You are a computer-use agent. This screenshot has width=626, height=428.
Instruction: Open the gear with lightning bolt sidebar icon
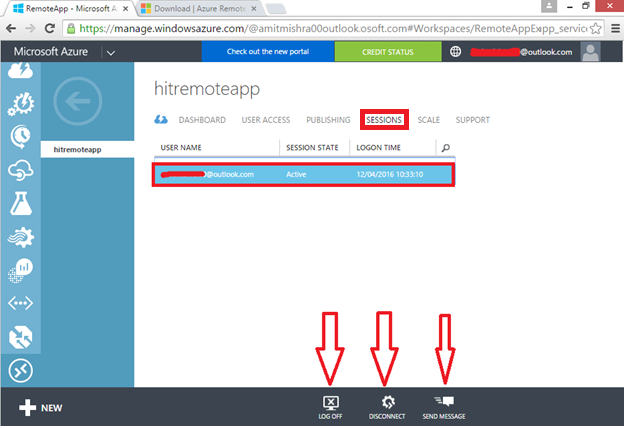click(21, 104)
